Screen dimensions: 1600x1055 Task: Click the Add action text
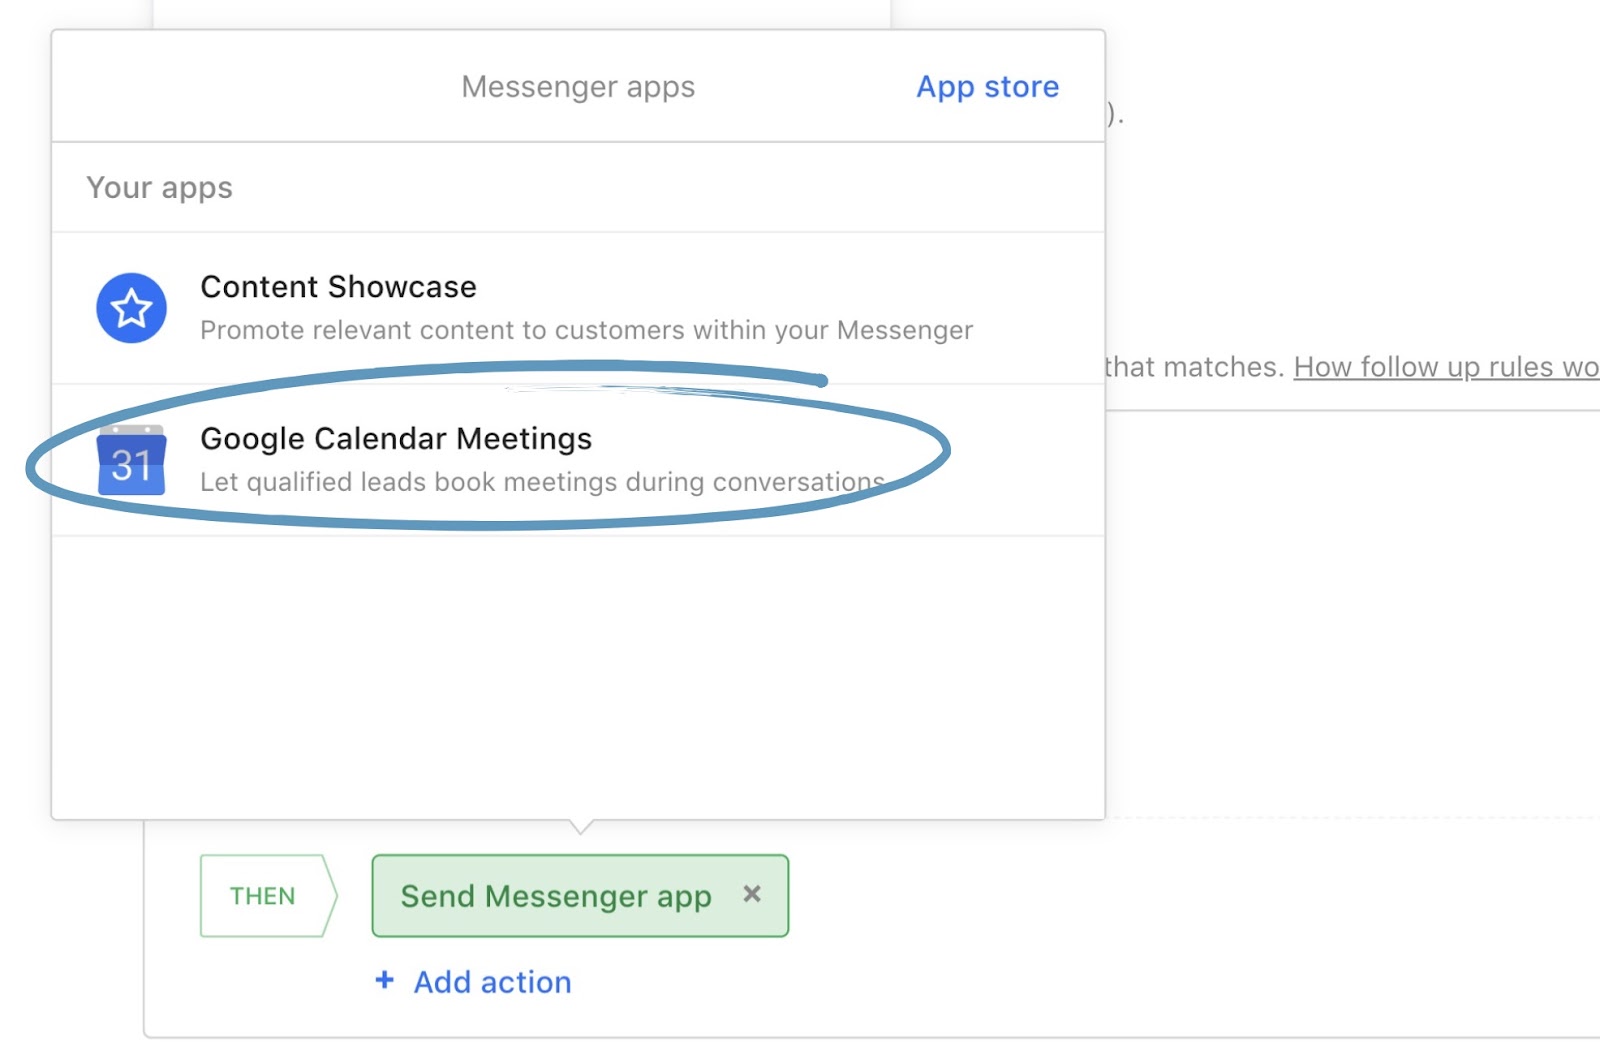coord(492,982)
